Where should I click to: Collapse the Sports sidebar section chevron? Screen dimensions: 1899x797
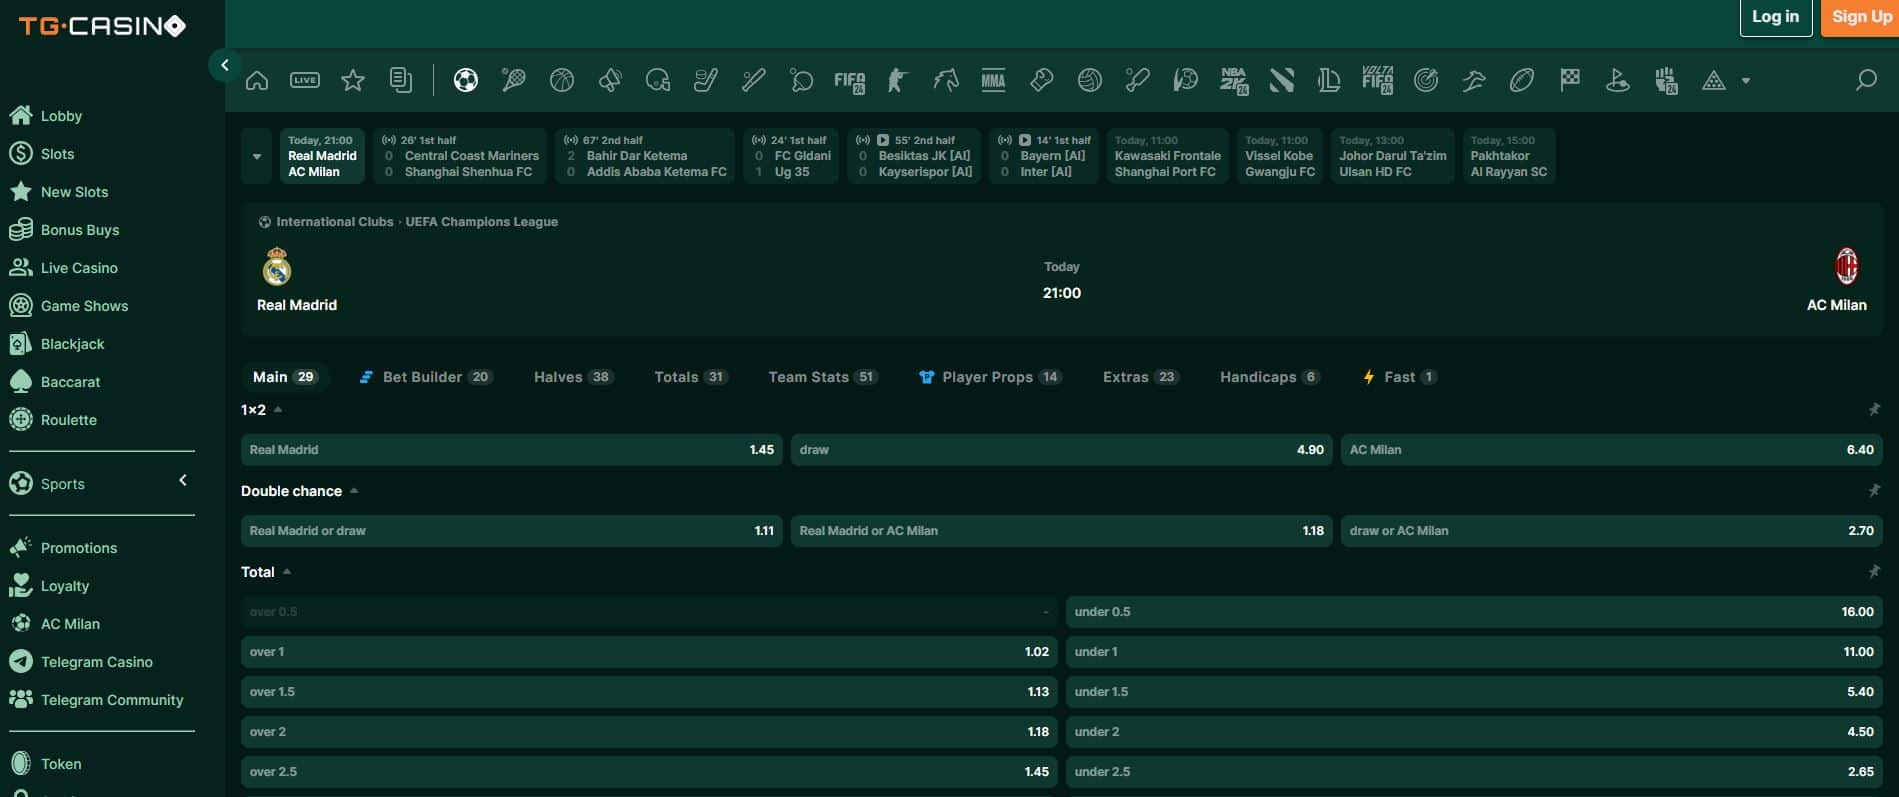click(x=183, y=481)
